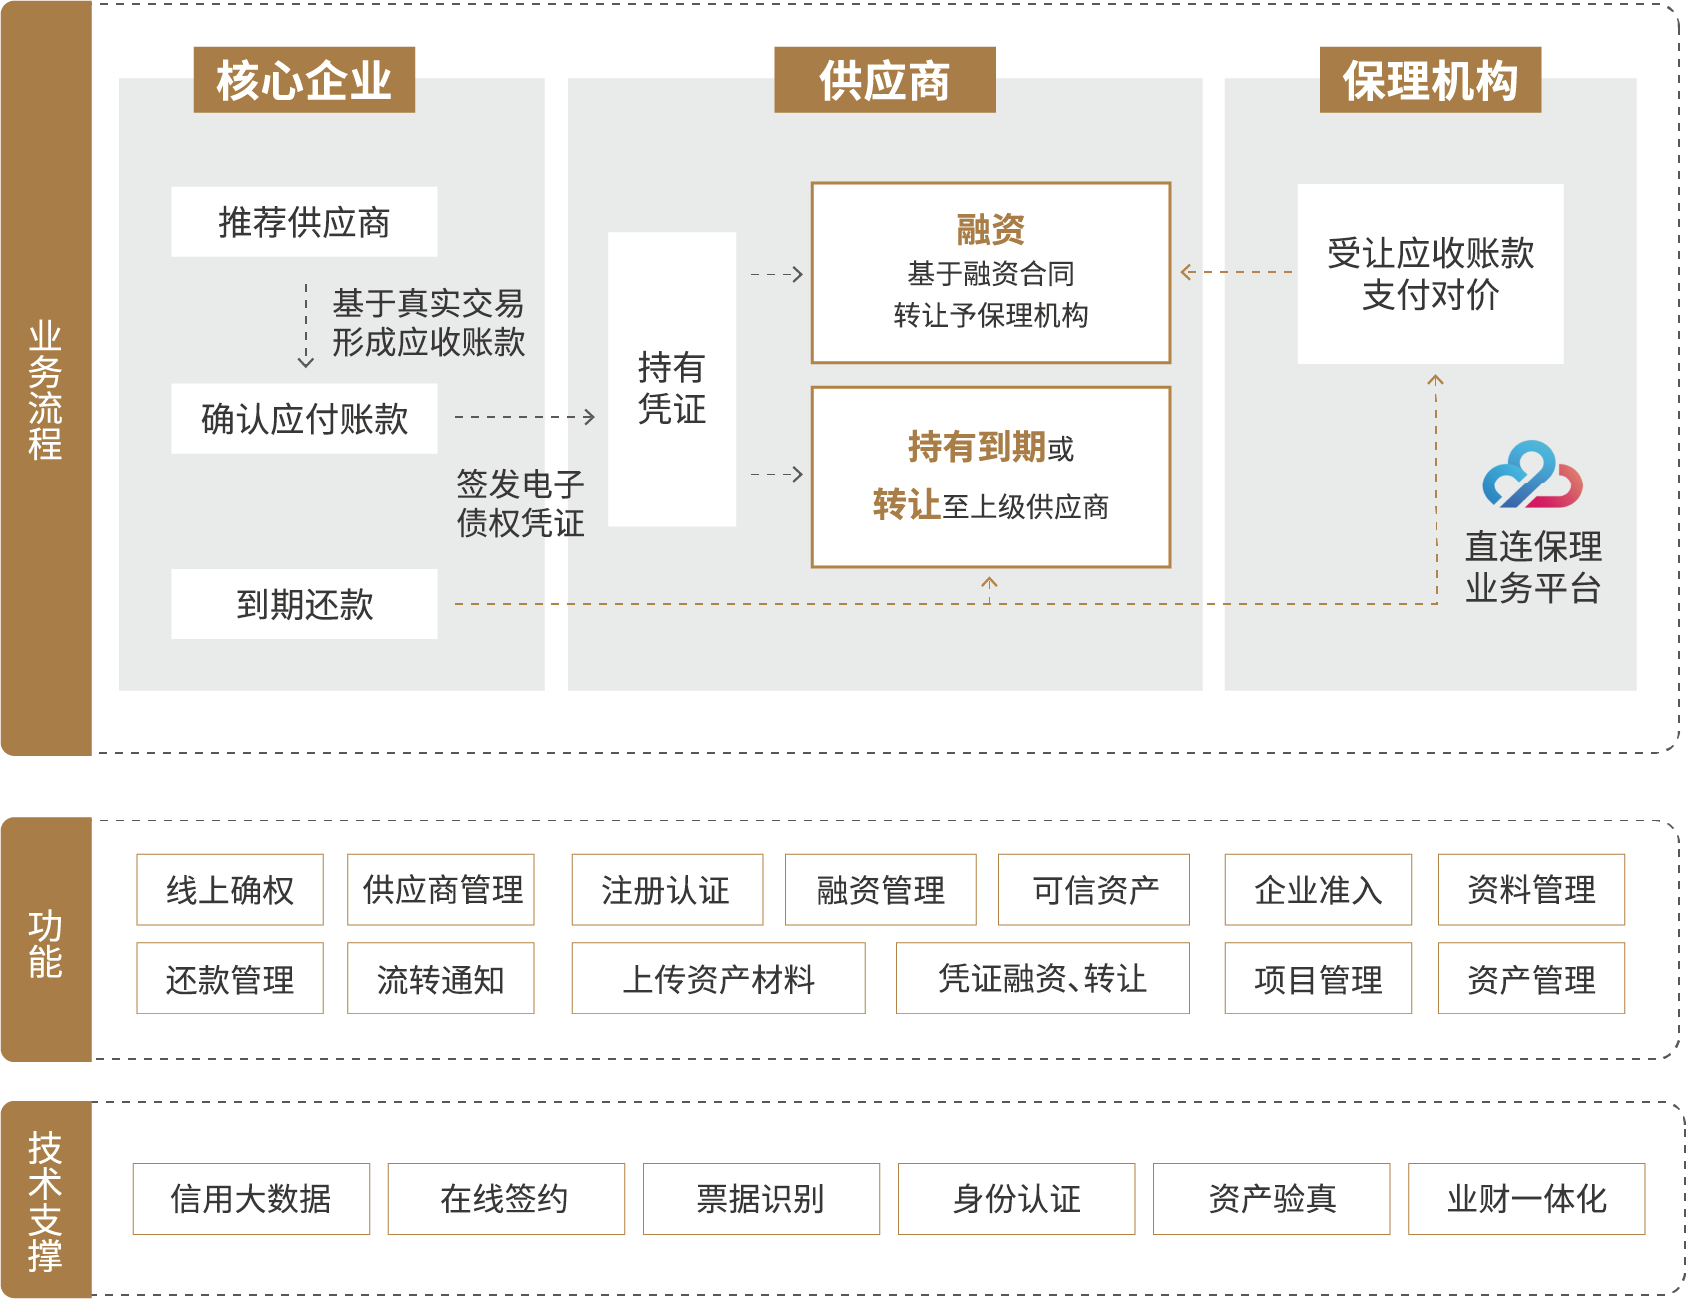
Task: Click the 供应商管理 function box
Action: (x=441, y=890)
